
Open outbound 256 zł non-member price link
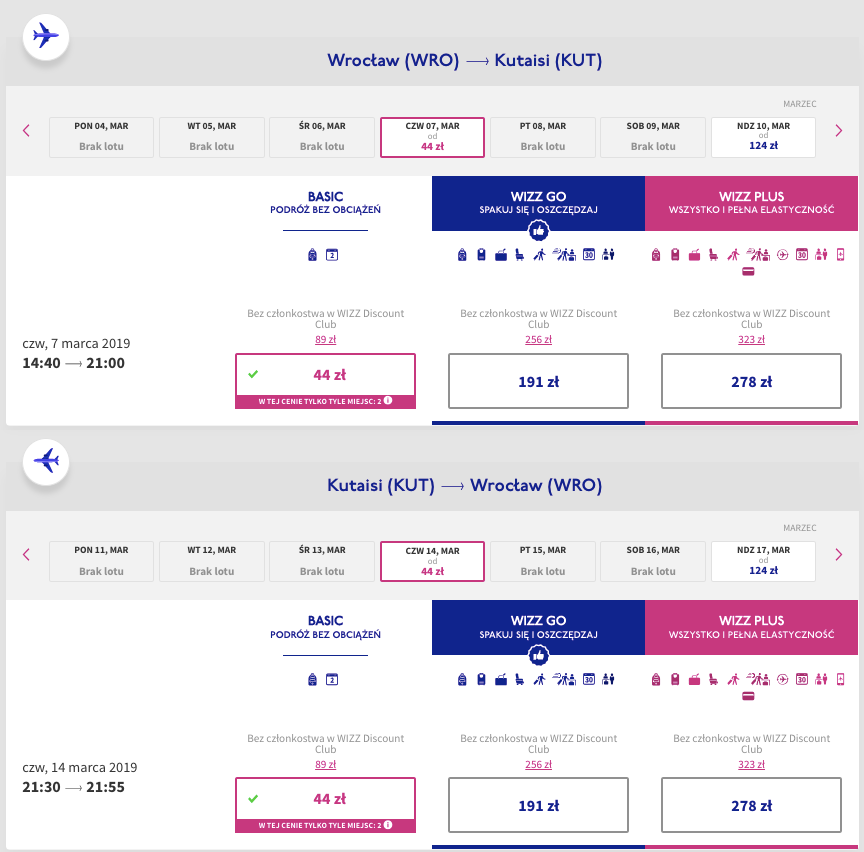538,339
